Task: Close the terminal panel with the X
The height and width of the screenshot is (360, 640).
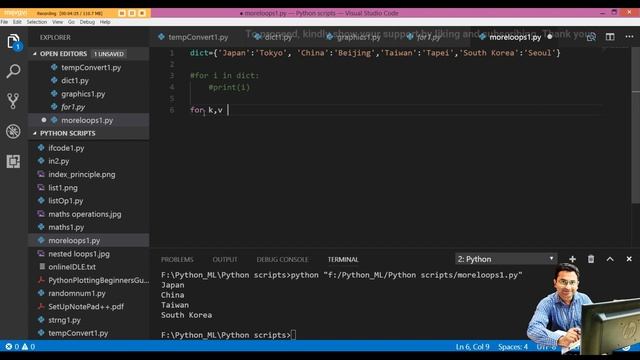Action: 629,259
